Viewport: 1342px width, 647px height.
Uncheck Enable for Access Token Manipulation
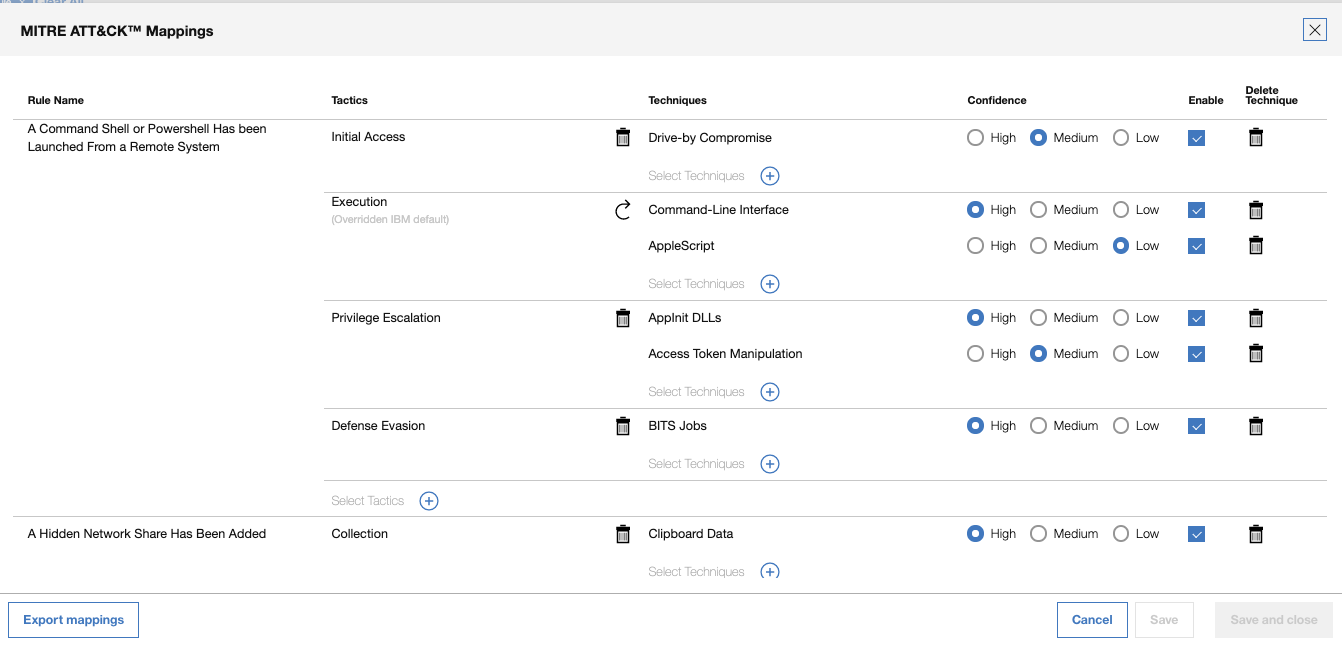[x=1196, y=354]
